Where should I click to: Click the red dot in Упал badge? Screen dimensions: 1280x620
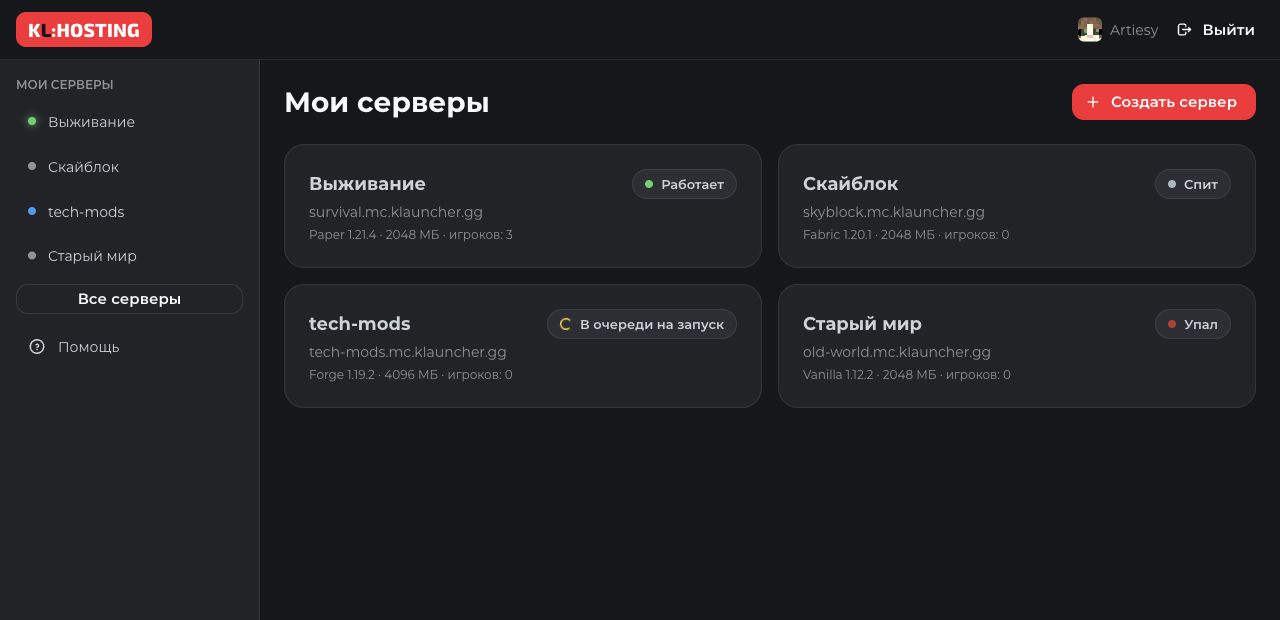[x=1172, y=324]
